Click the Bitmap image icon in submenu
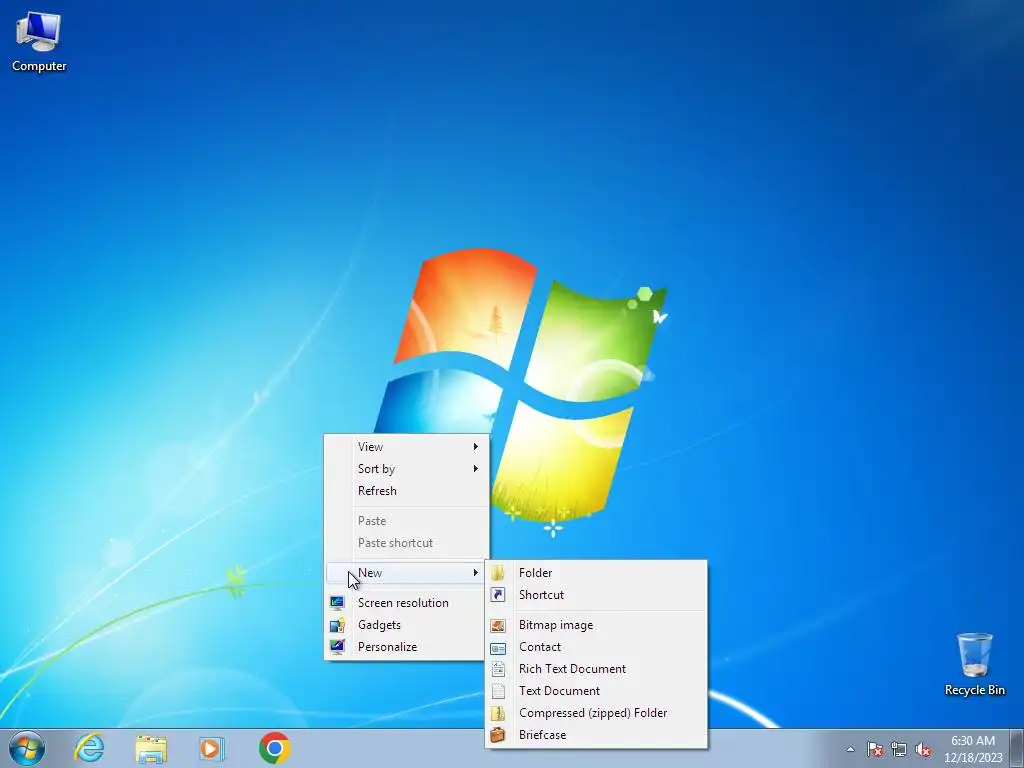Screen dimensions: 1024x768 [498, 626]
